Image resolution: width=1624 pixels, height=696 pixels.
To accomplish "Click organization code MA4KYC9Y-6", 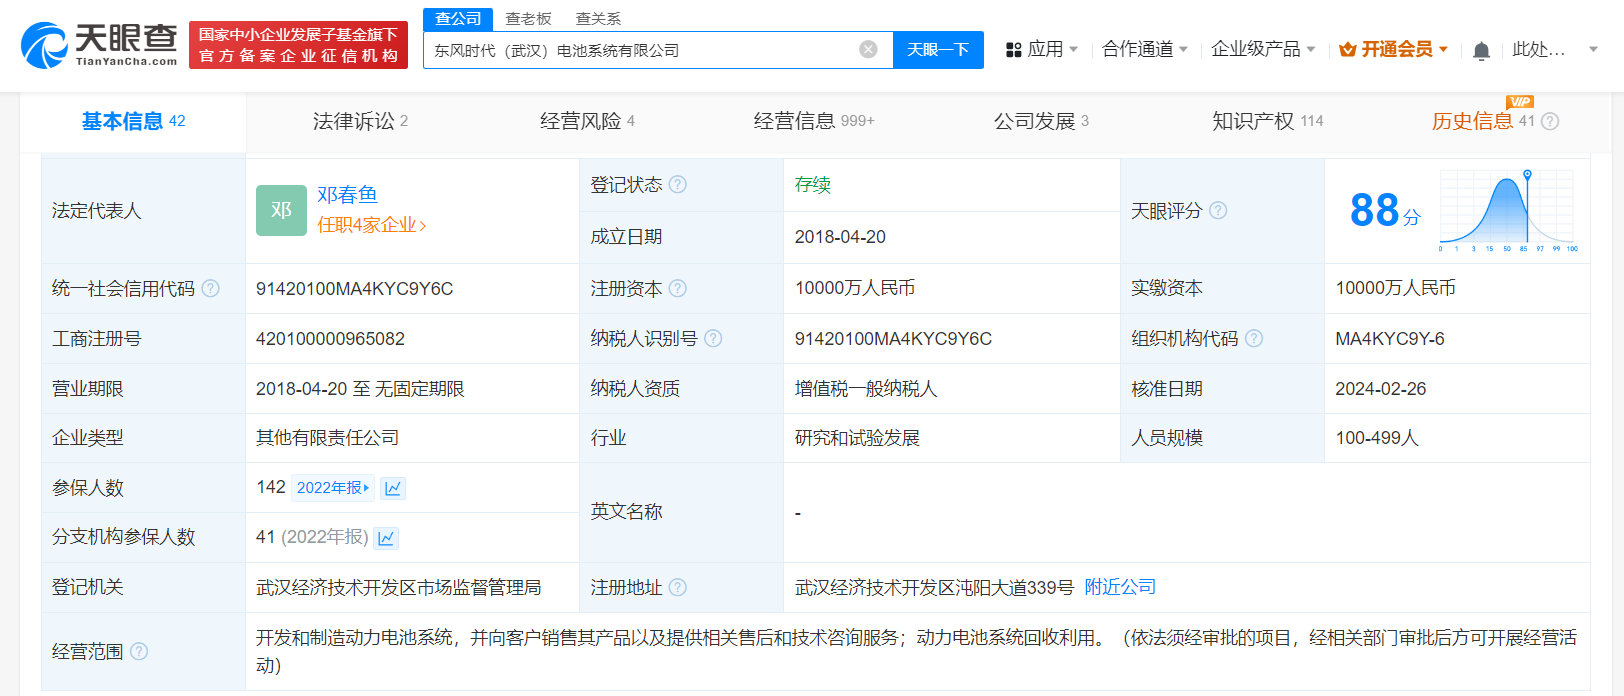I will click(x=1390, y=339).
